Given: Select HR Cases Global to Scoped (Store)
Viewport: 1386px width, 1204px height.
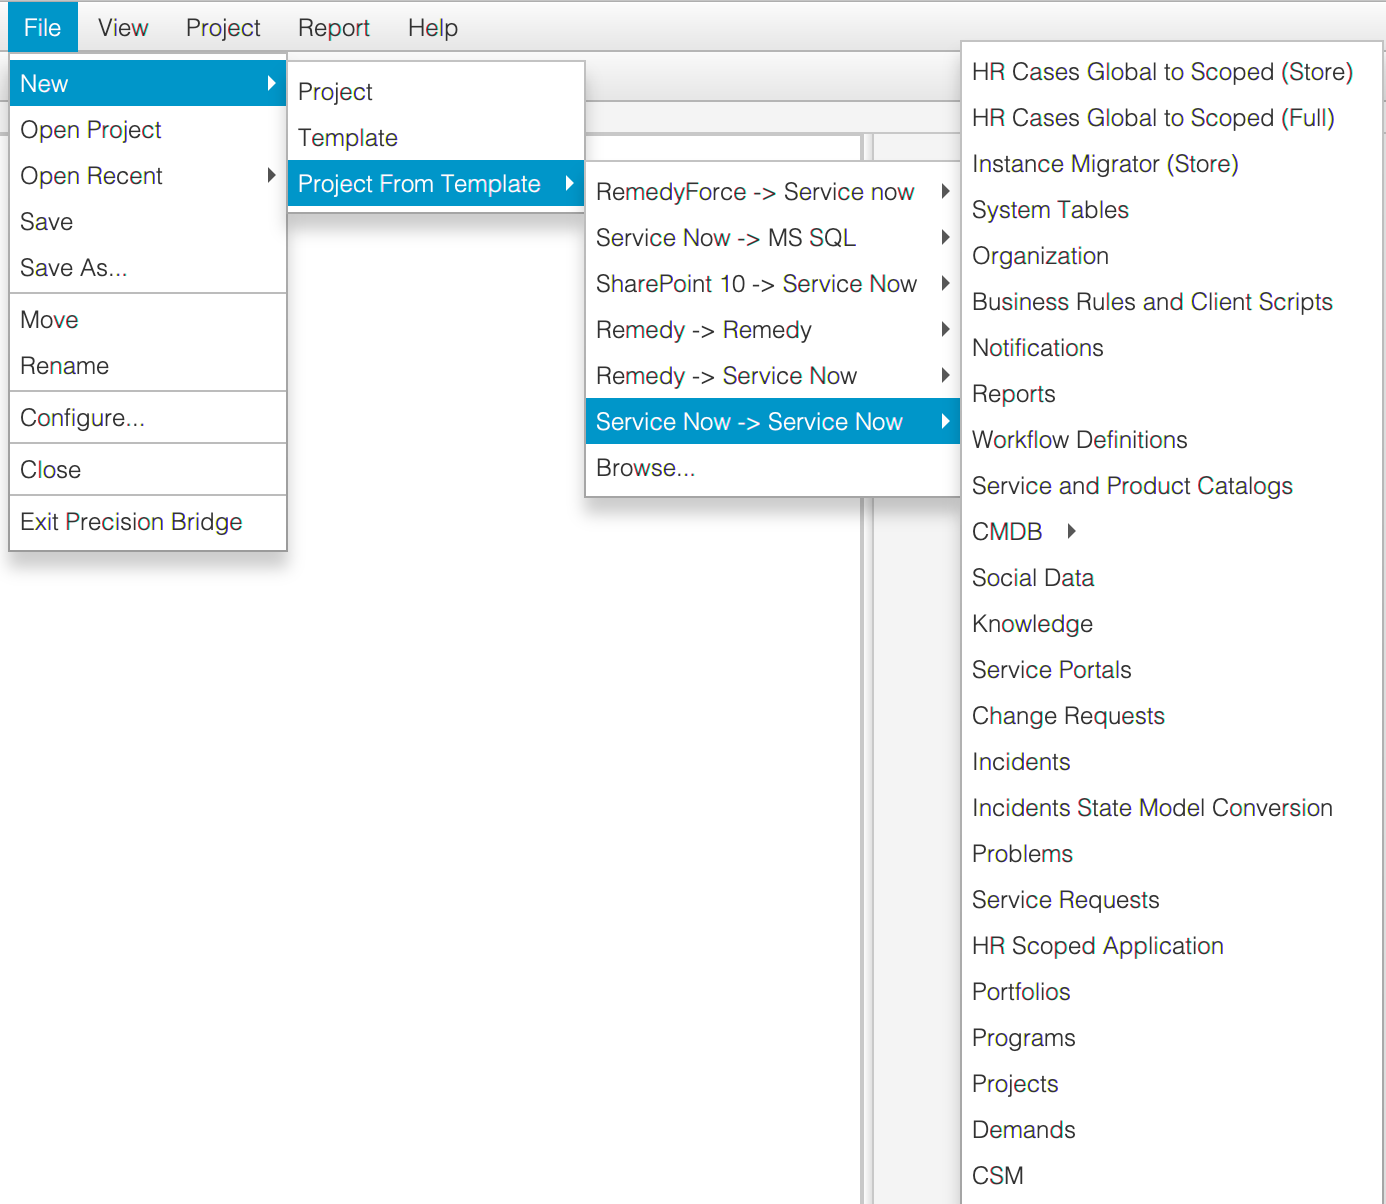Looking at the screenshot, I should 1172,71.
